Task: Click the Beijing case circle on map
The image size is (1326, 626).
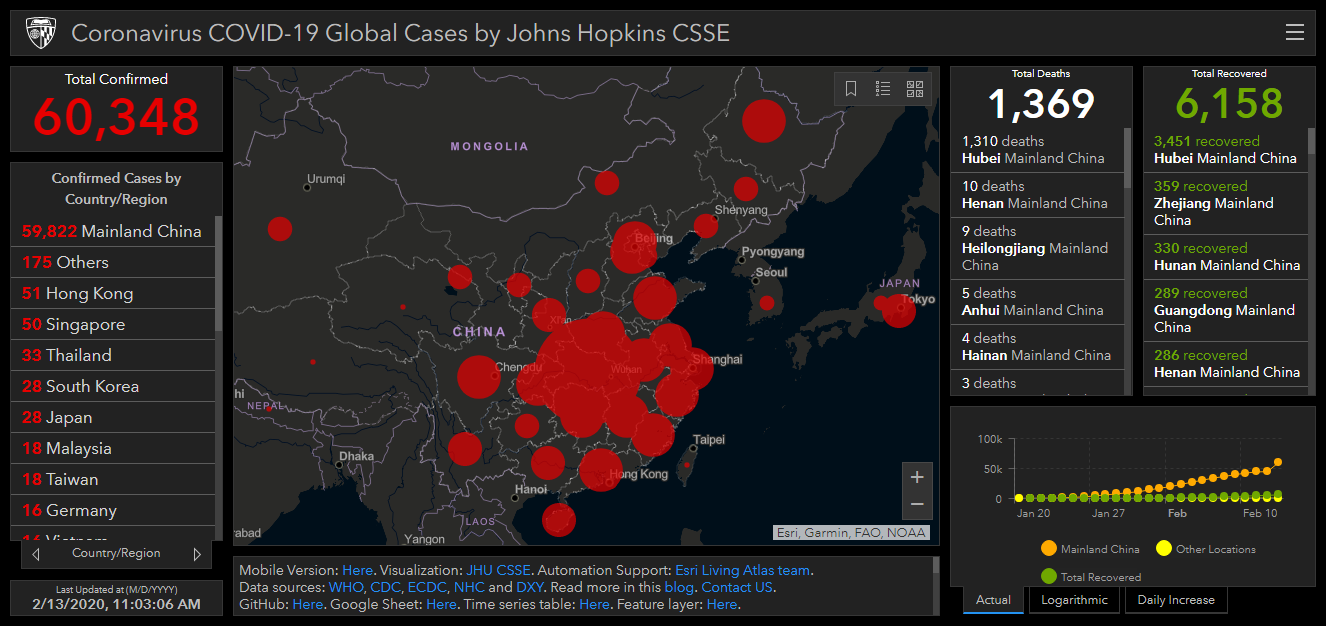Action: [x=634, y=248]
